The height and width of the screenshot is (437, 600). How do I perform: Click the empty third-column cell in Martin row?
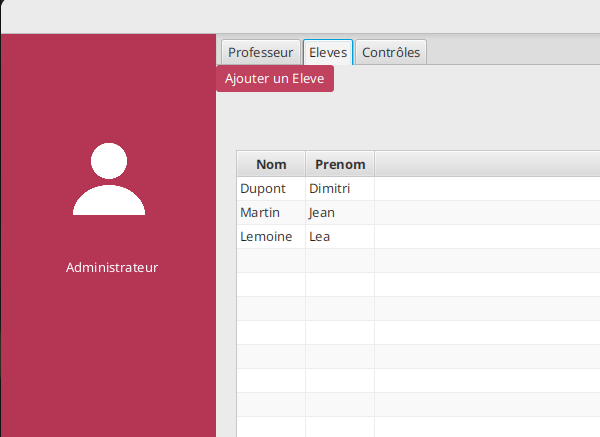[x=486, y=212]
